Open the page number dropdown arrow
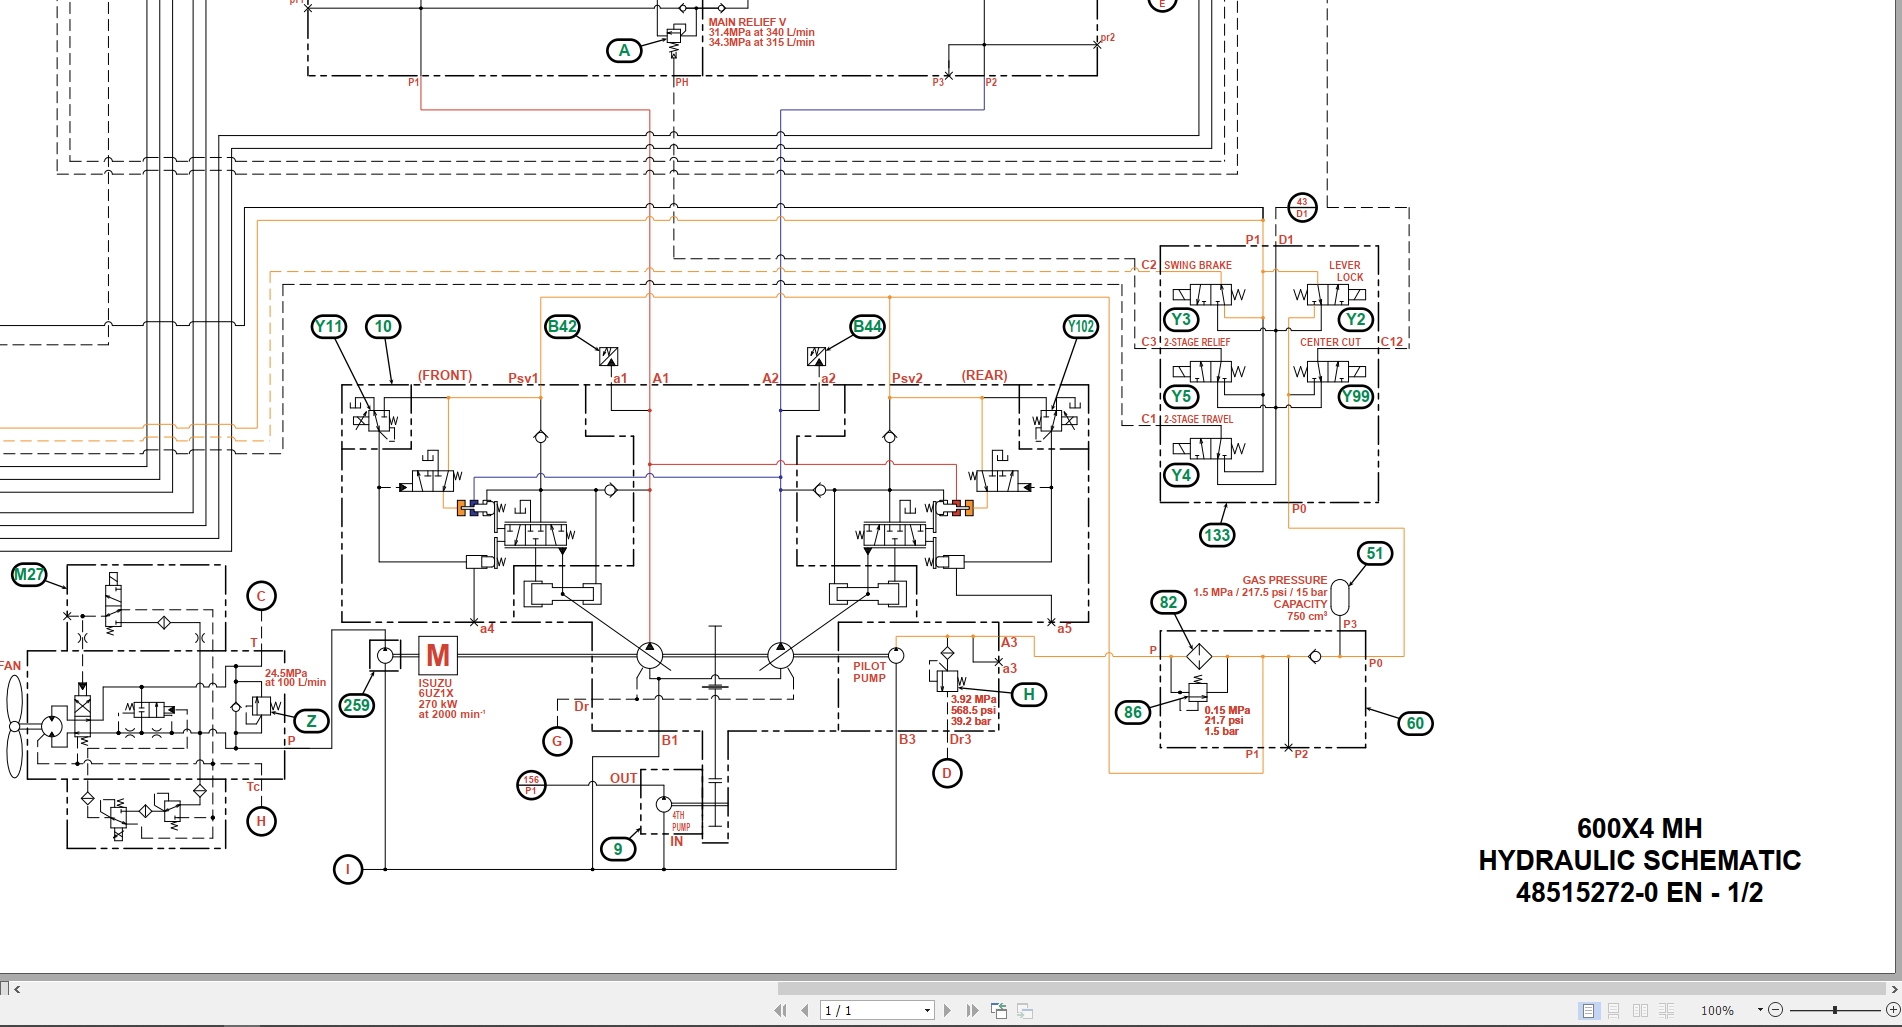Viewport: 1902px width, 1027px height. coord(927,1010)
